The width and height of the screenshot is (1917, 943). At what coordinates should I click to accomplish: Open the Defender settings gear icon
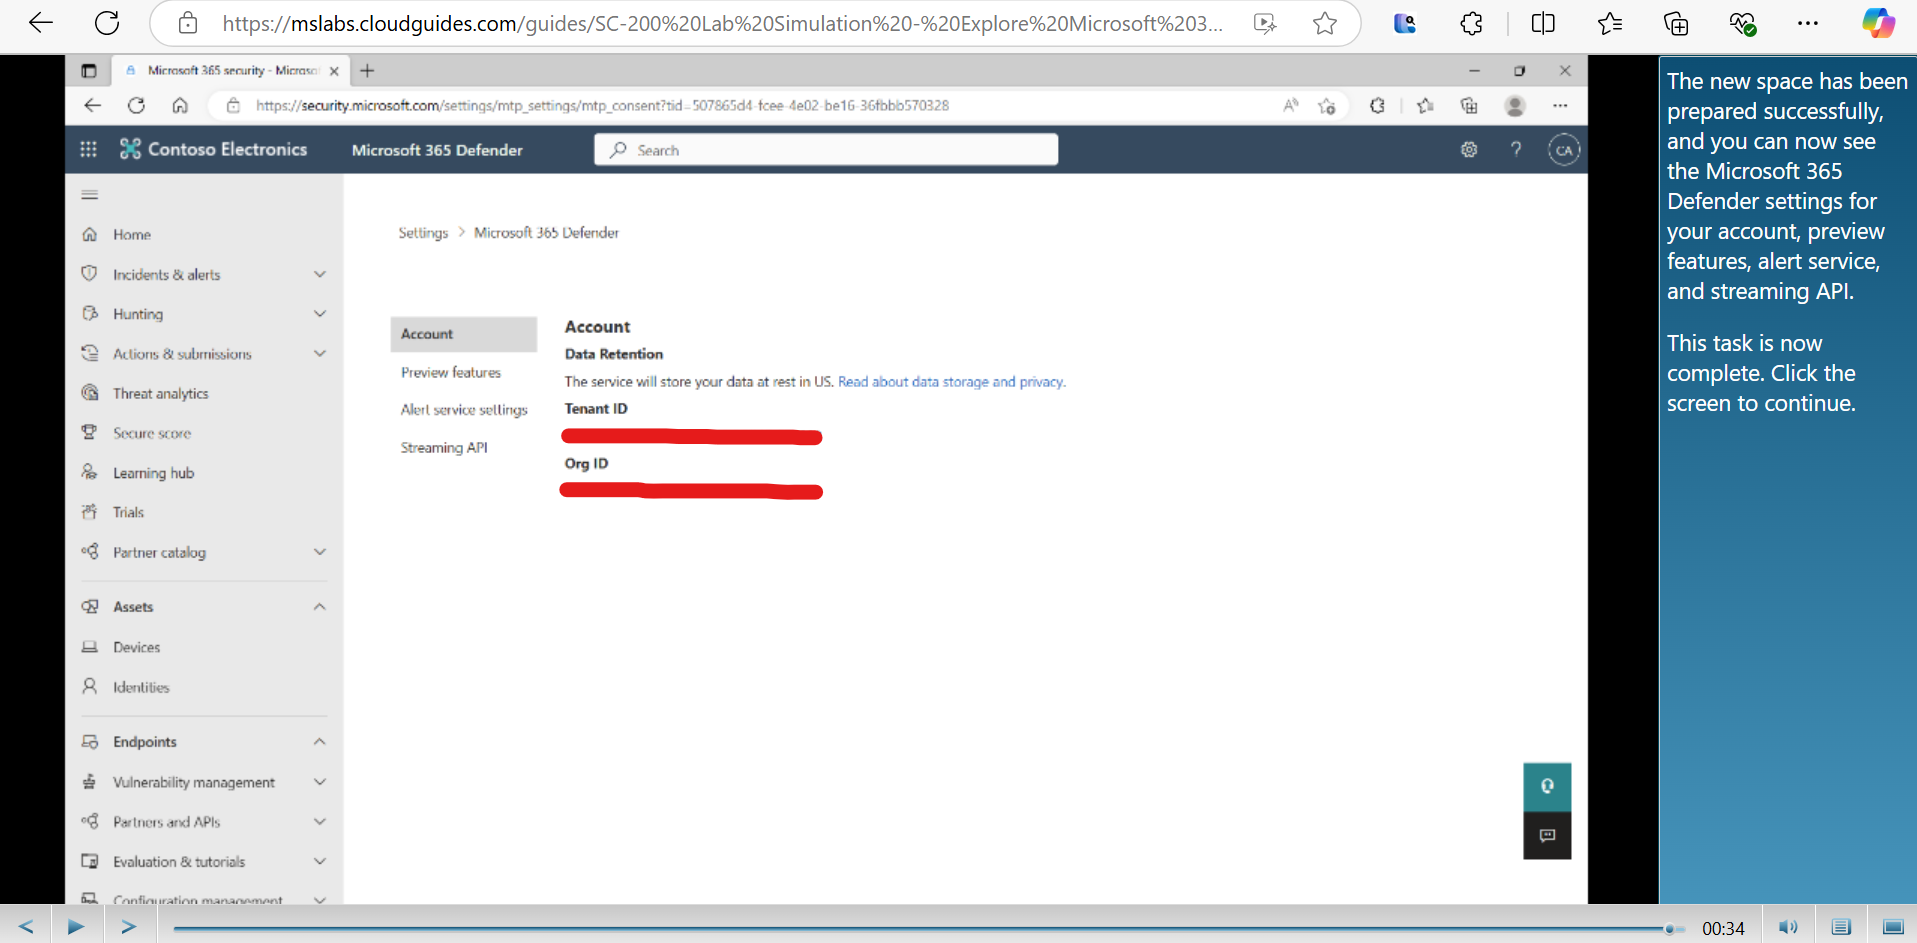[1469, 149]
